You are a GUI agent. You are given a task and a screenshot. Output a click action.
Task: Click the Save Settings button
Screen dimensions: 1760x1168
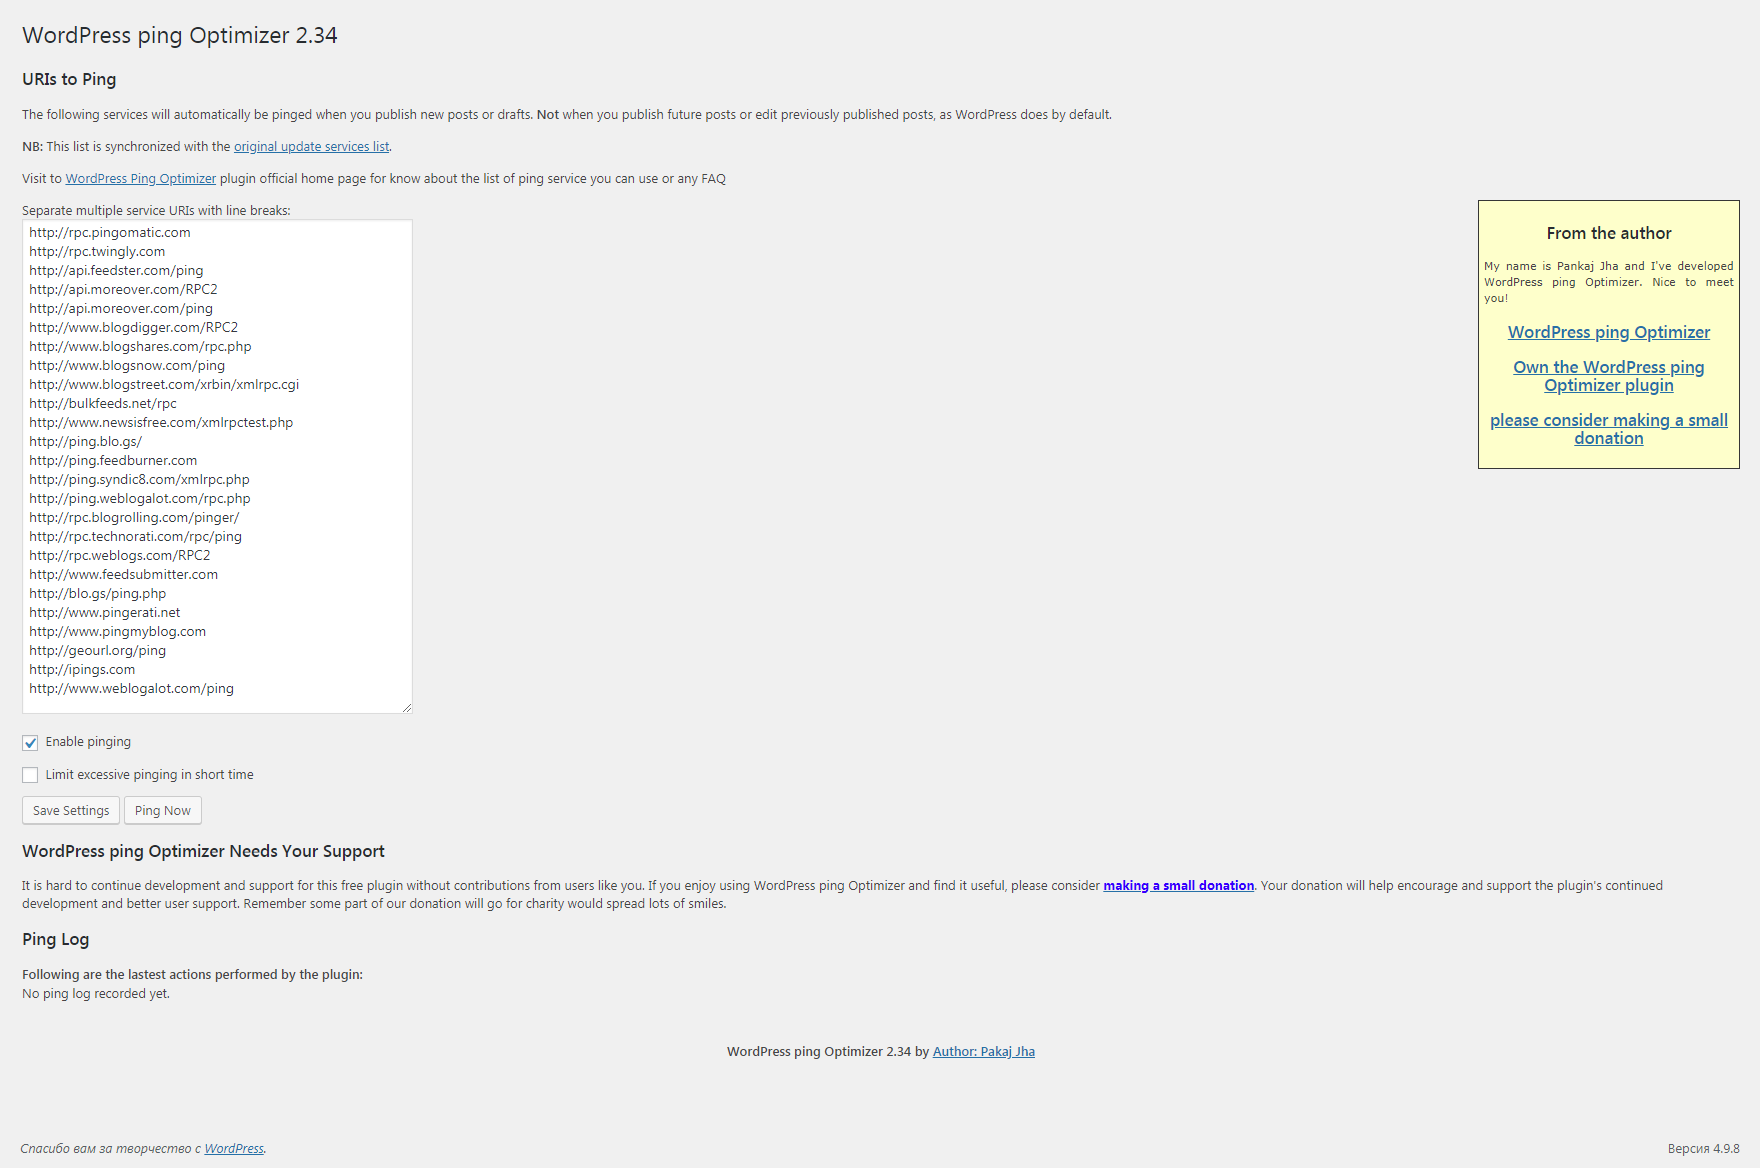(x=71, y=810)
